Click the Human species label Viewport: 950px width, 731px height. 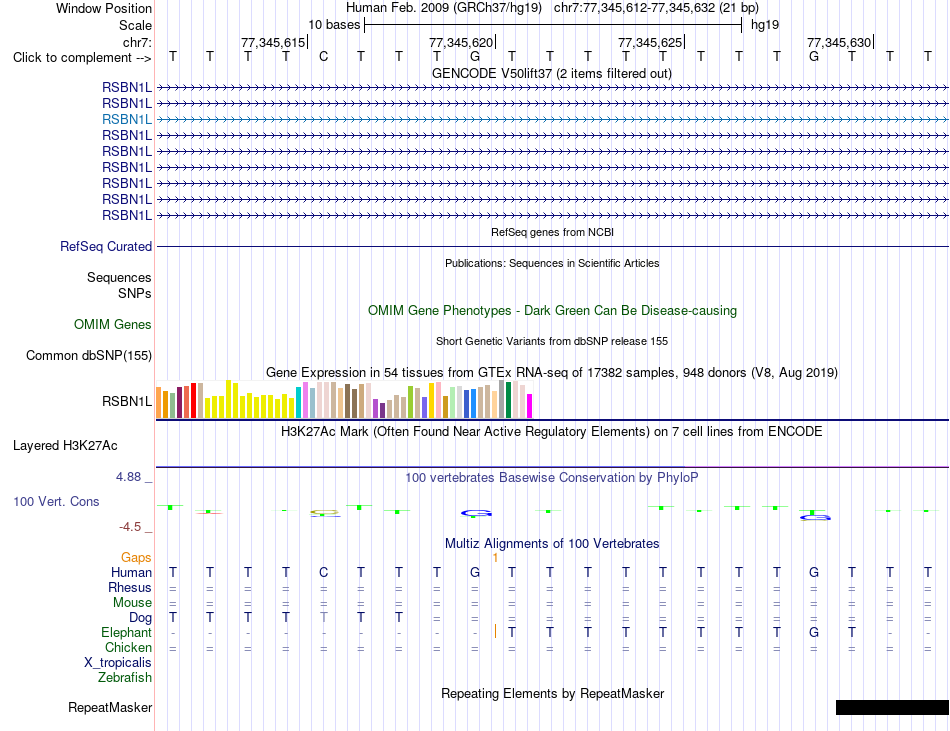click(x=131, y=572)
